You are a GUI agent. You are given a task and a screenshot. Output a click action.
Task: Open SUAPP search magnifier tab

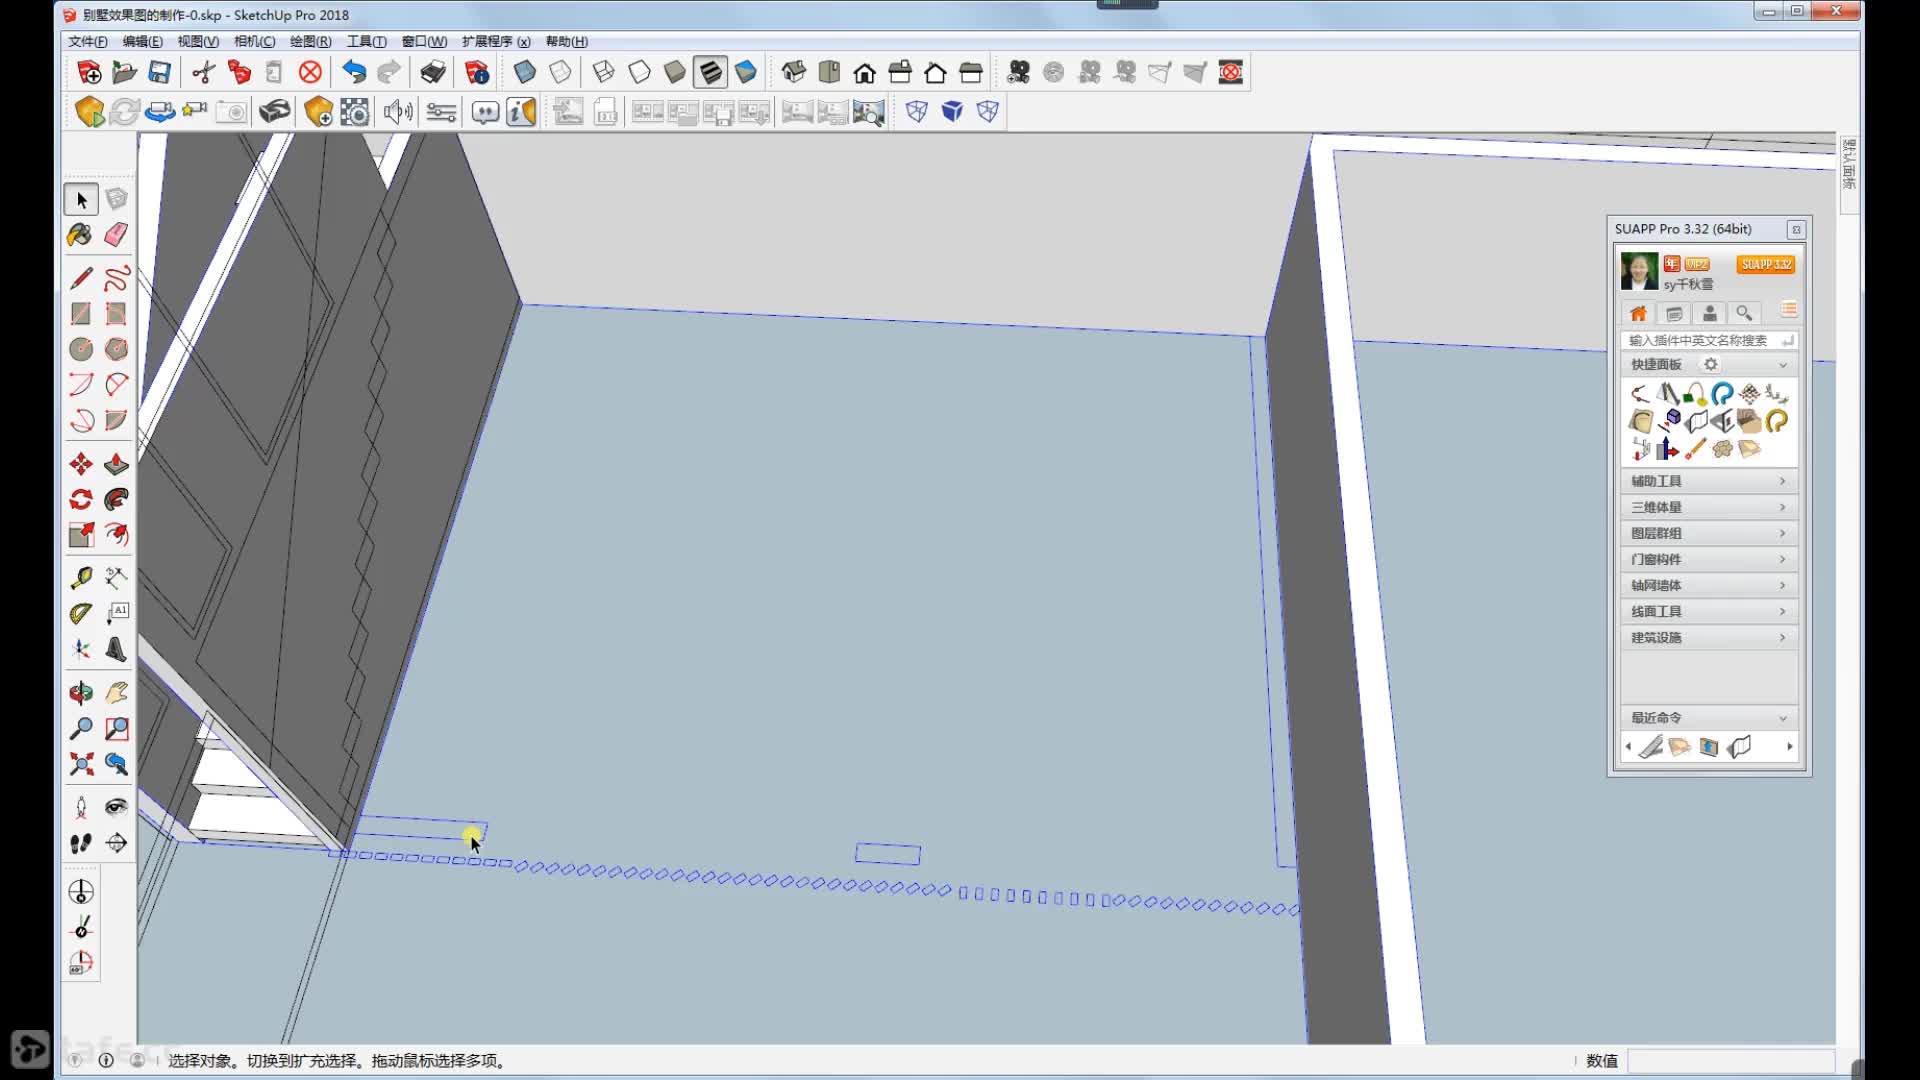(x=1744, y=313)
